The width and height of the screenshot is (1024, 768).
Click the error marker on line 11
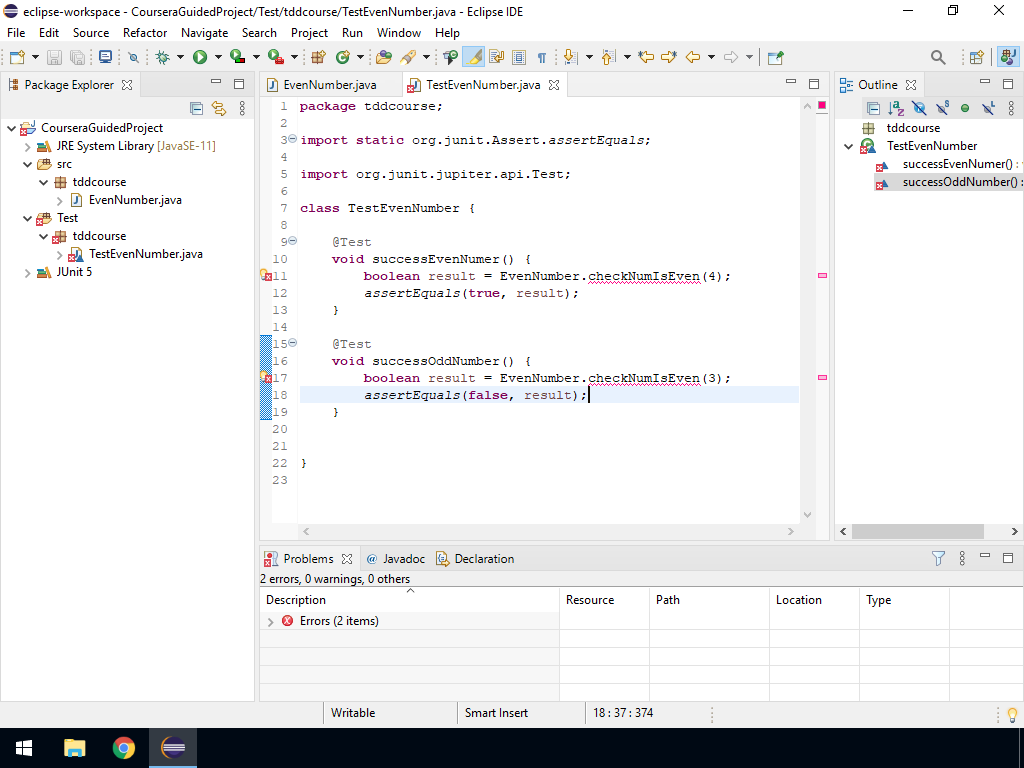(266, 276)
